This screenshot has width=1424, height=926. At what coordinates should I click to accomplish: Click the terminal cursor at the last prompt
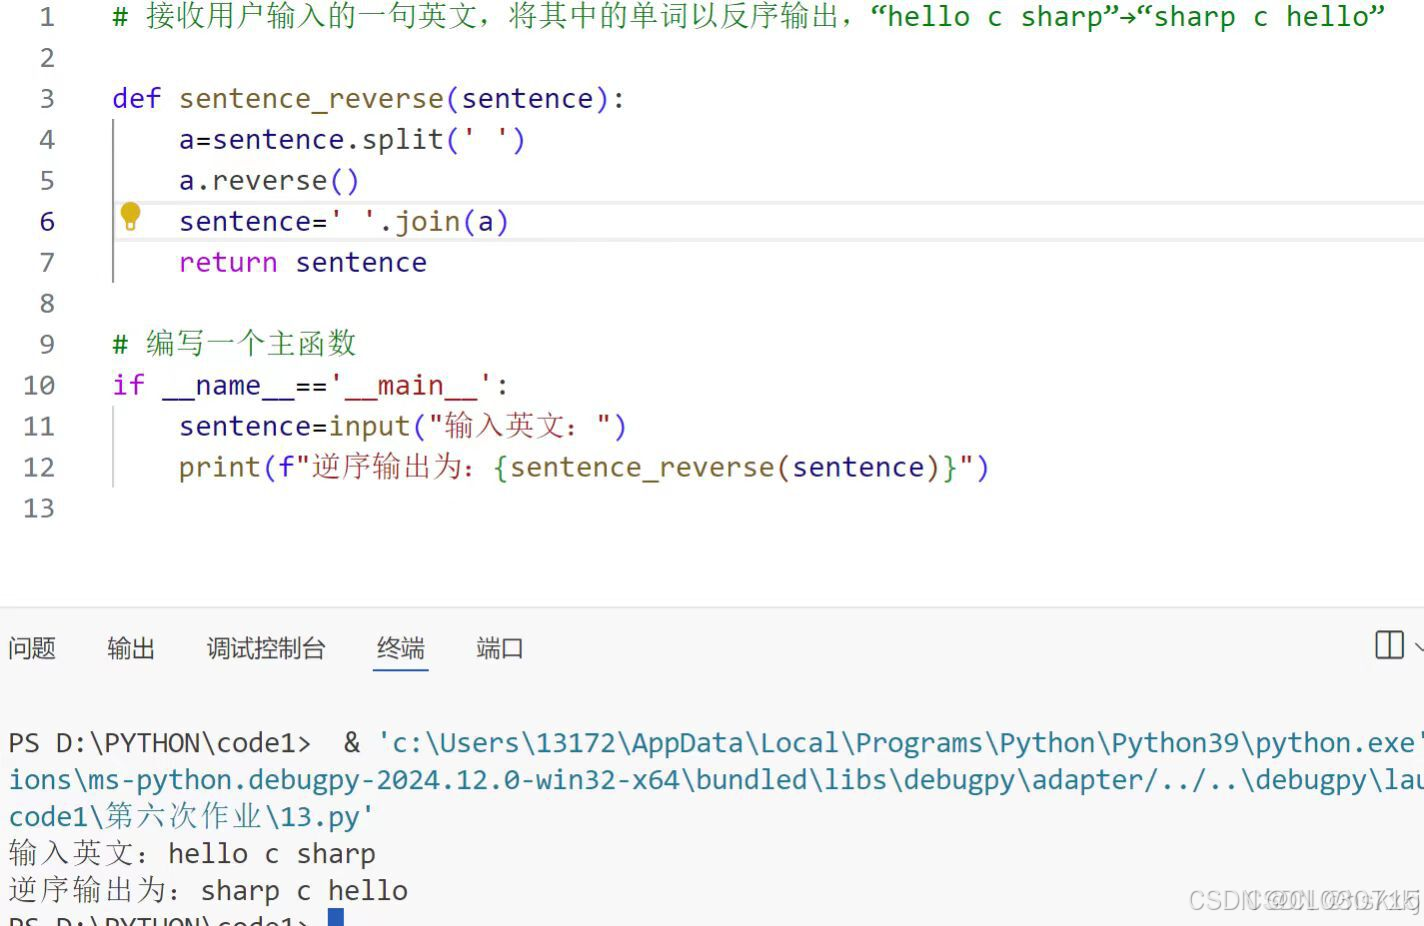(336, 917)
